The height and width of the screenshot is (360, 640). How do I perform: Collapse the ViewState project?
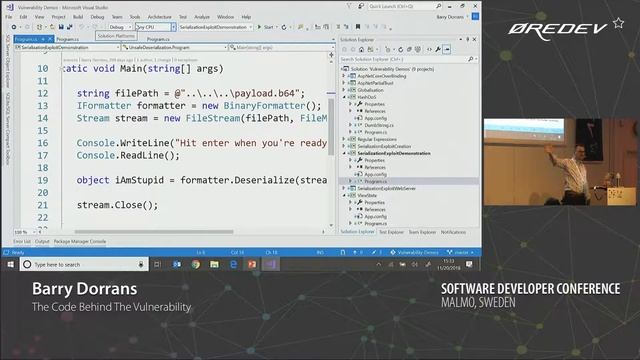pyautogui.click(x=344, y=196)
